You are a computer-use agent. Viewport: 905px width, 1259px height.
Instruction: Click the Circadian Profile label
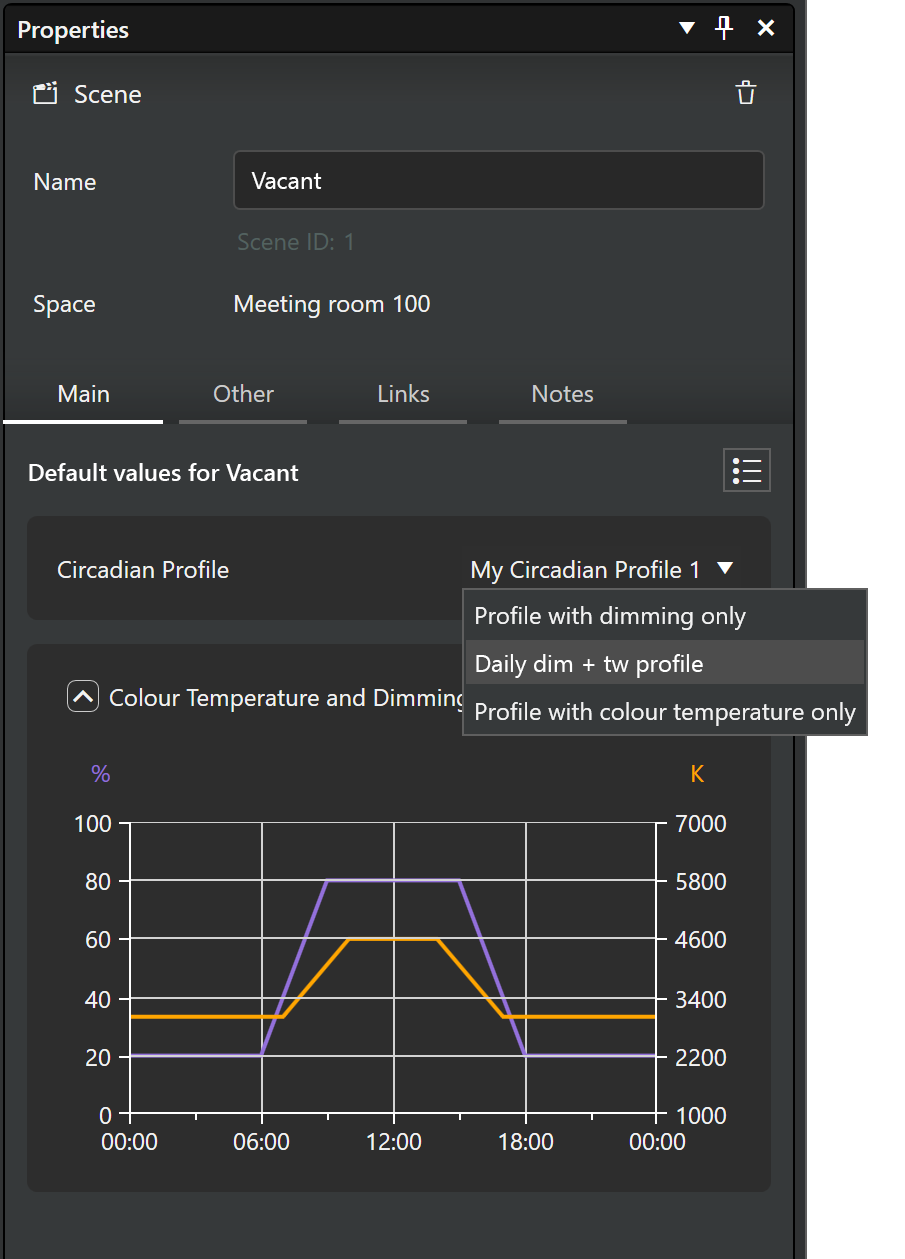(x=143, y=570)
